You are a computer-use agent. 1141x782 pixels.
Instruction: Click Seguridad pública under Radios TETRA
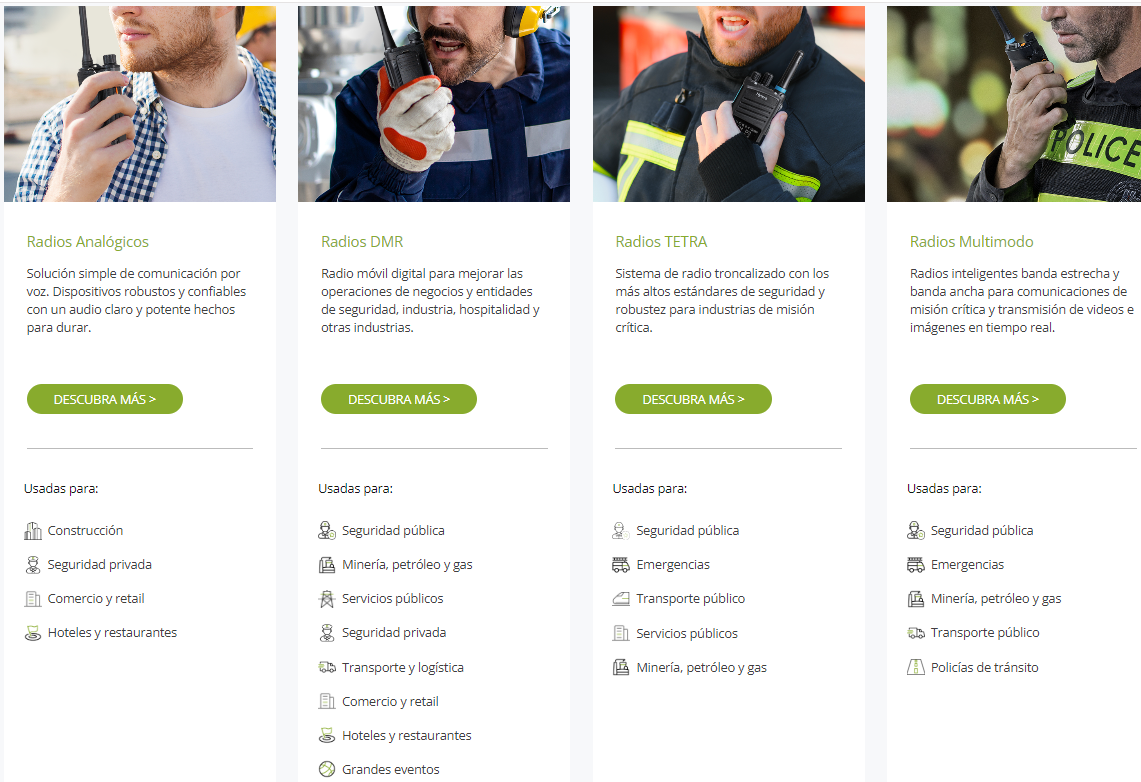pyautogui.click(x=688, y=530)
